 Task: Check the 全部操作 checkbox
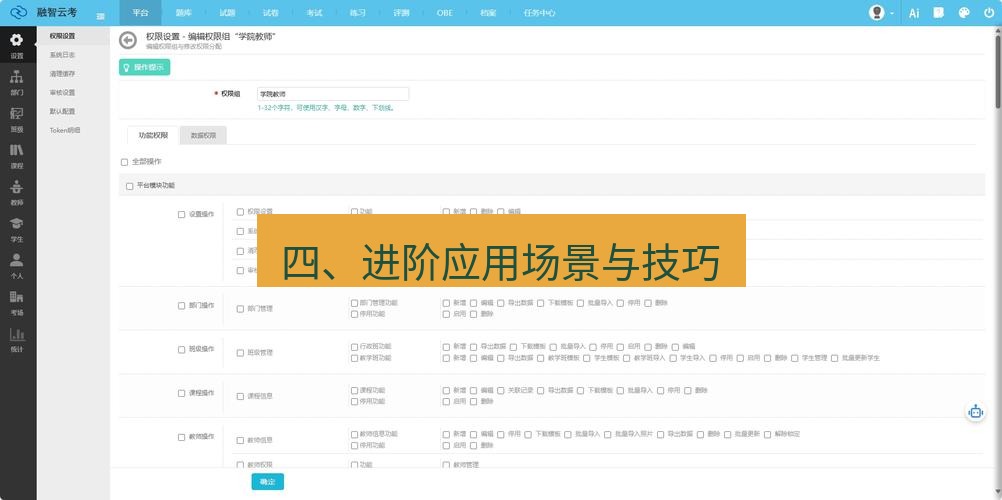point(125,162)
